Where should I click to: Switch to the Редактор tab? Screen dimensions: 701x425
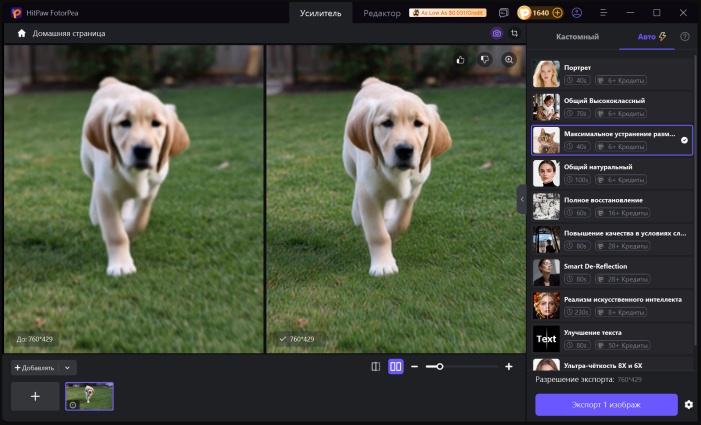(382, 13)
